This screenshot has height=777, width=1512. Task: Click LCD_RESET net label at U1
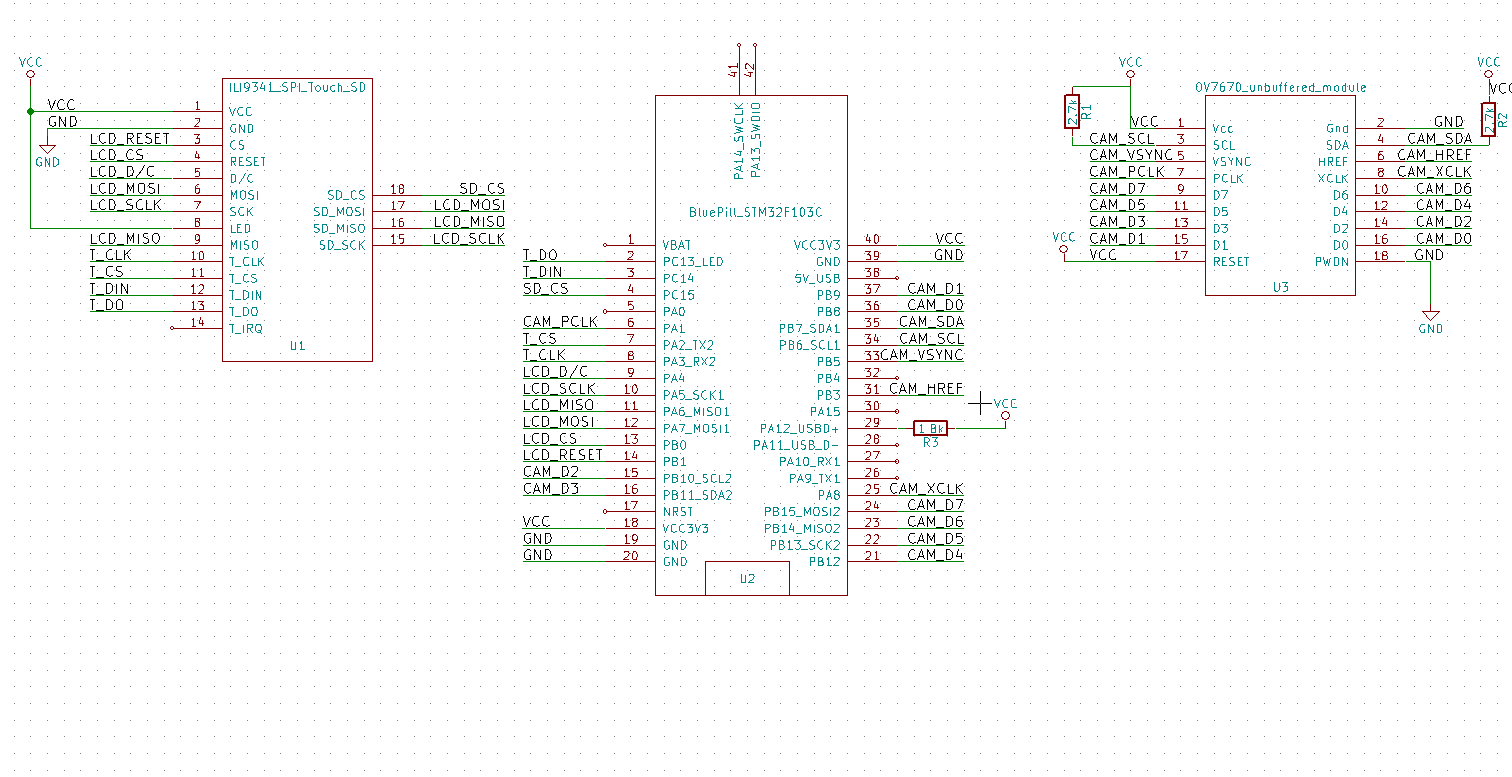pos(130,139)
